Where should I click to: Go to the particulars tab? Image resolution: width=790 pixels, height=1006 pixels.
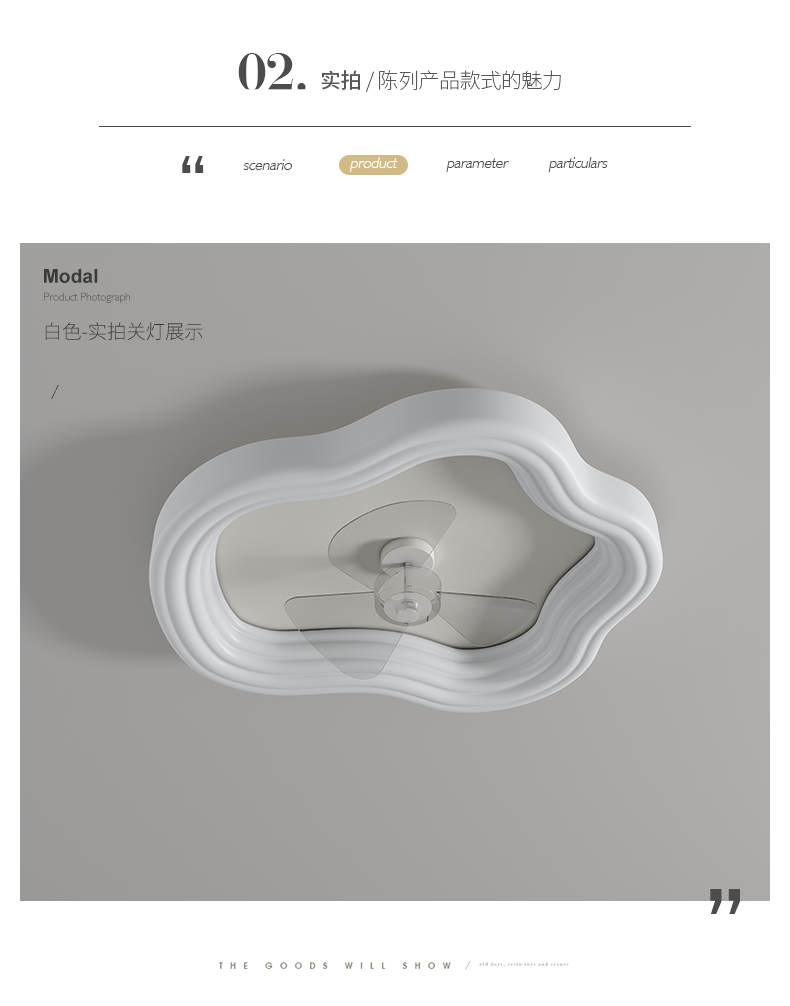[x=578, y=164]
